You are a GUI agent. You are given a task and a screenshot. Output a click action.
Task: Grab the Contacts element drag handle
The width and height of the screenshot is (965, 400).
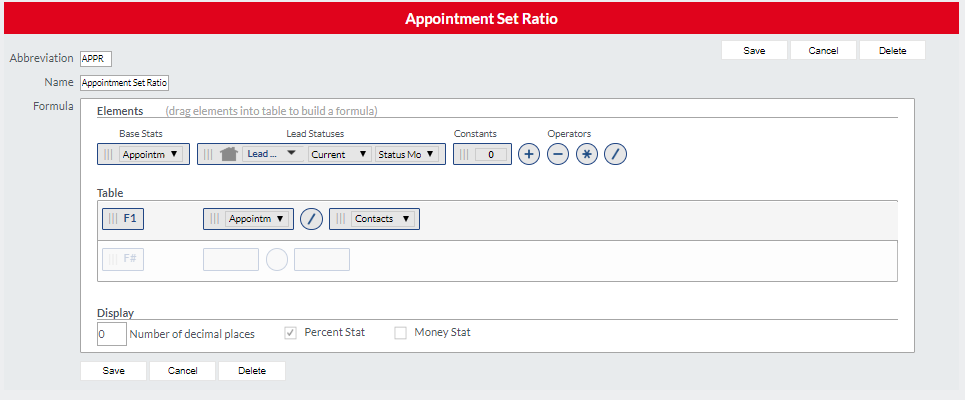point(340,218)
